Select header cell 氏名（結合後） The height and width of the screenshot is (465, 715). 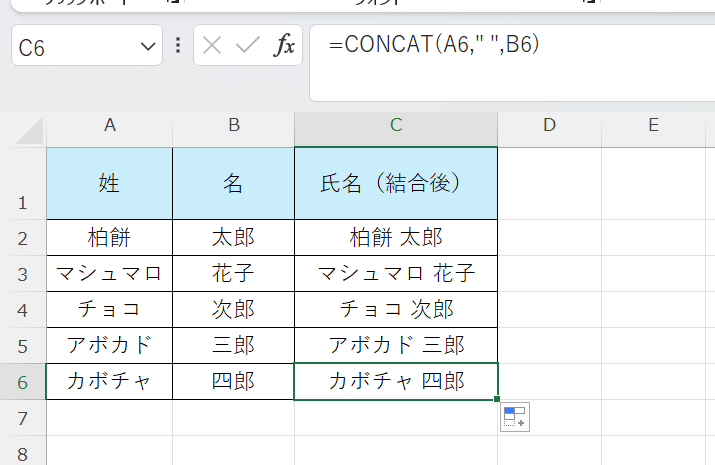click(396, 183)
